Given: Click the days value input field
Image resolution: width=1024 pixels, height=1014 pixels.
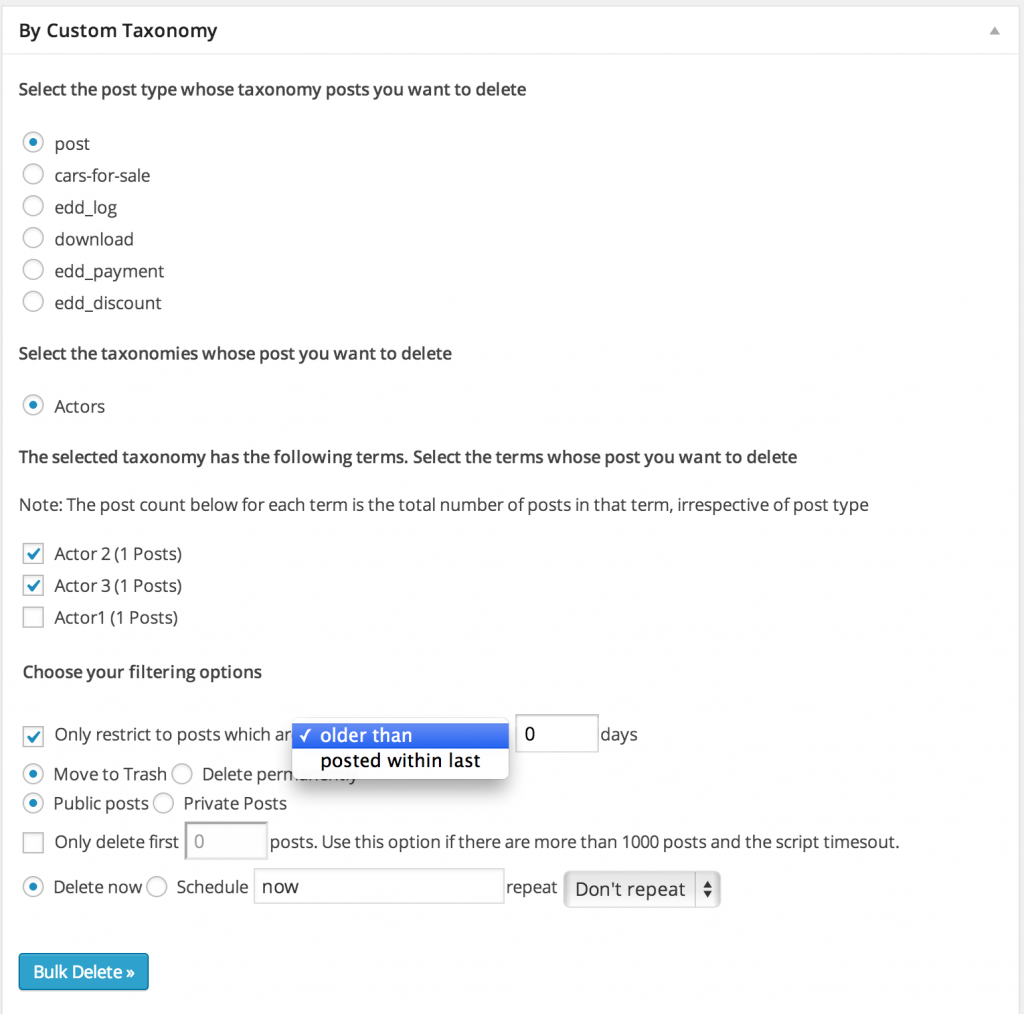Looking at the screenshot, I should click(x=554, y=733).
